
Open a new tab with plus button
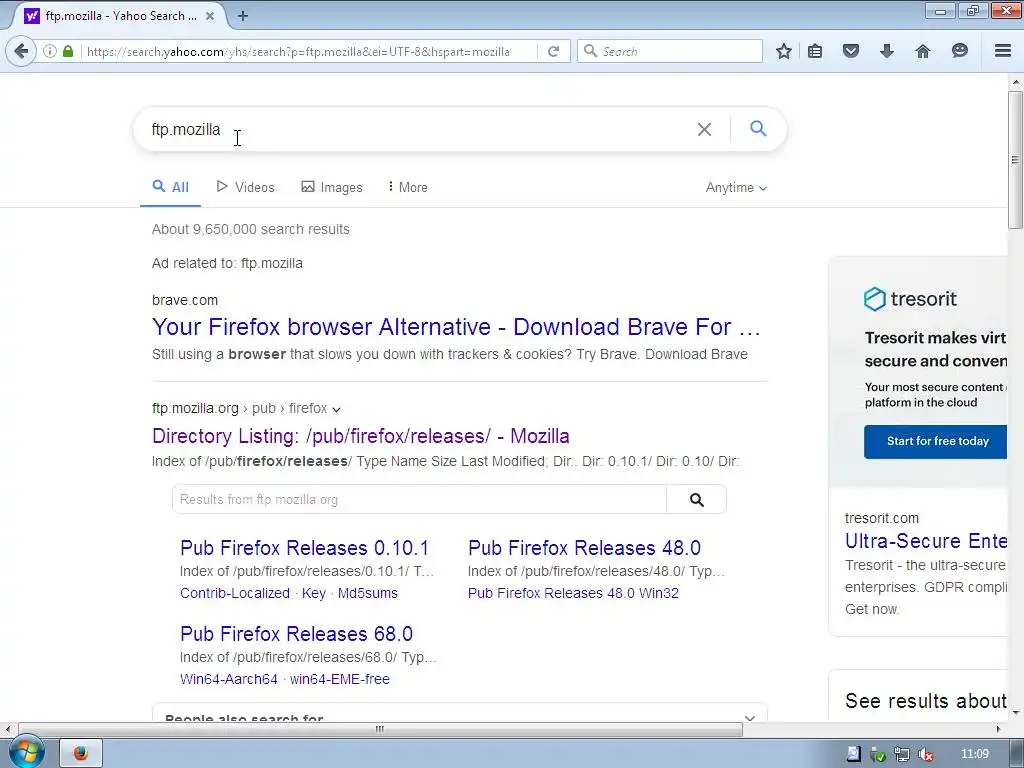tap(243, 16)
